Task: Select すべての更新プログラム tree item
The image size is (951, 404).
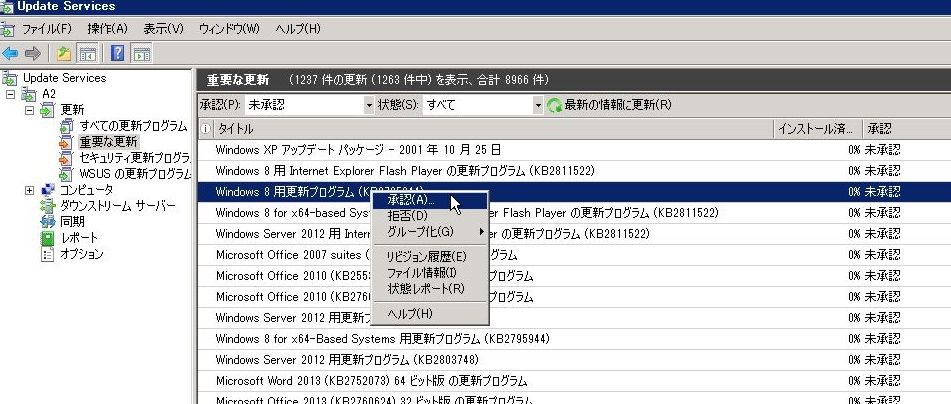Action: point(133,126)
